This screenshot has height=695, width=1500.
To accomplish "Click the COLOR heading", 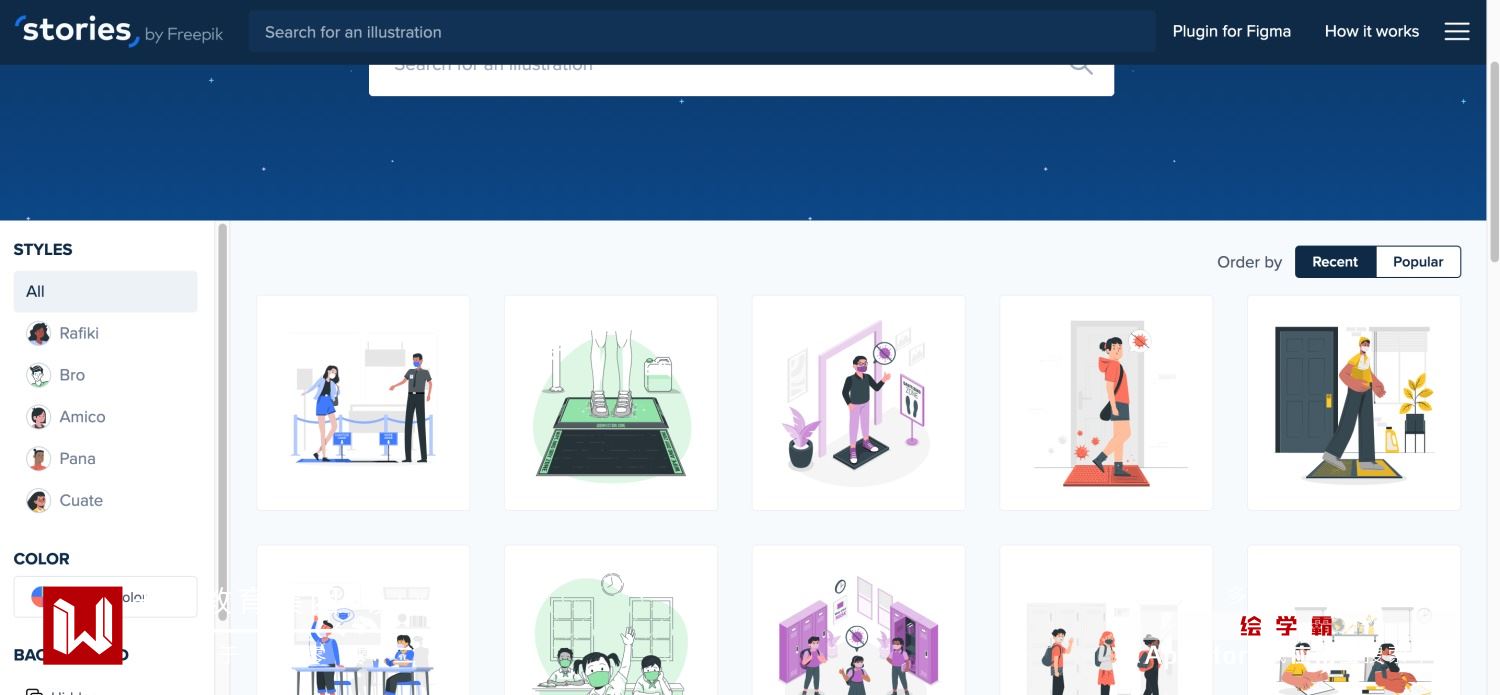I will [x=42, y=559].
